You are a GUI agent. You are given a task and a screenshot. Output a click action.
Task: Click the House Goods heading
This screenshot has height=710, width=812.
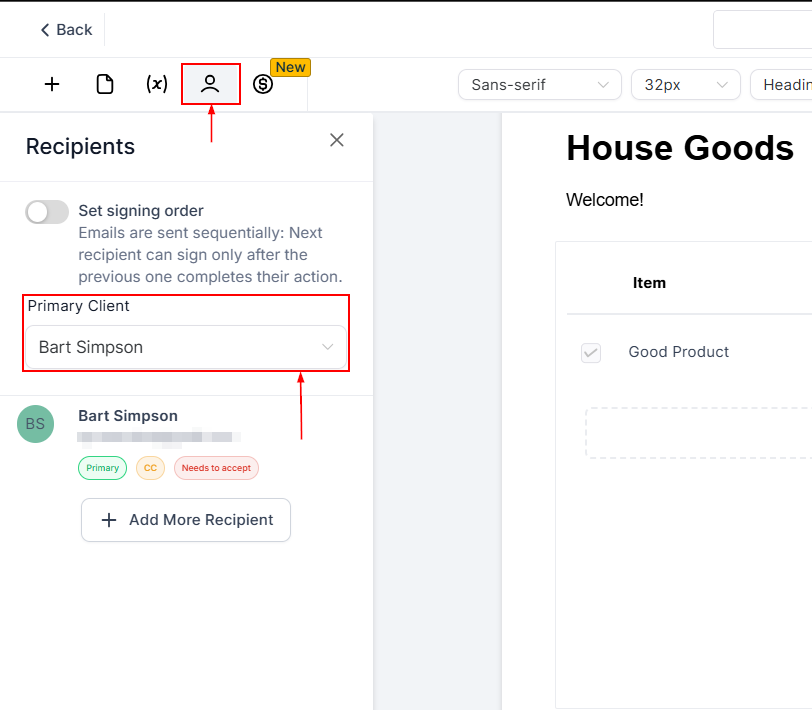680,148
